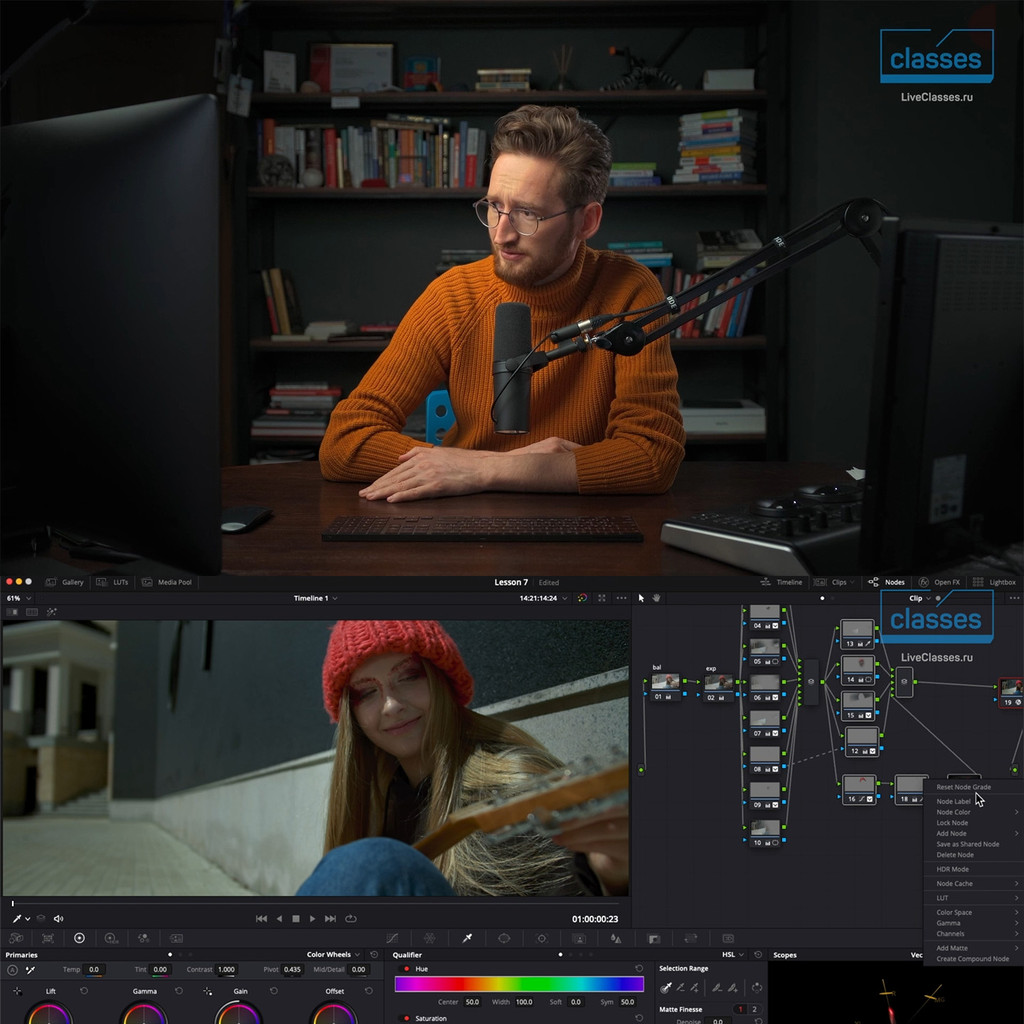The width and height of the screenshot is (1024, 1024).
Task: Open the Key palette
Action: coord(654,938)
